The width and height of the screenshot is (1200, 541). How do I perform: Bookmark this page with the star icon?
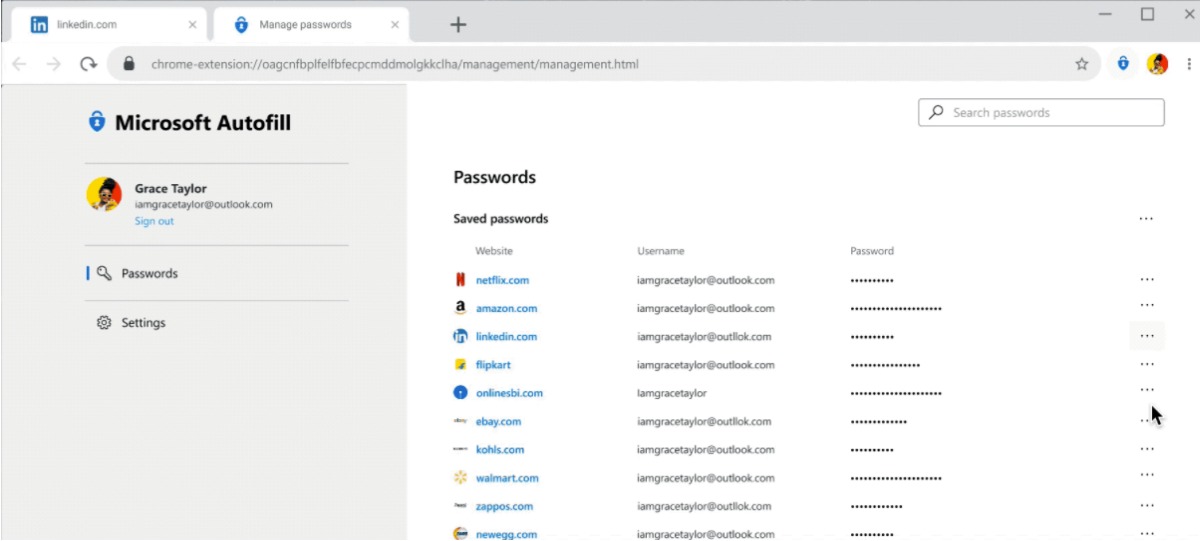pos(1081,64)
